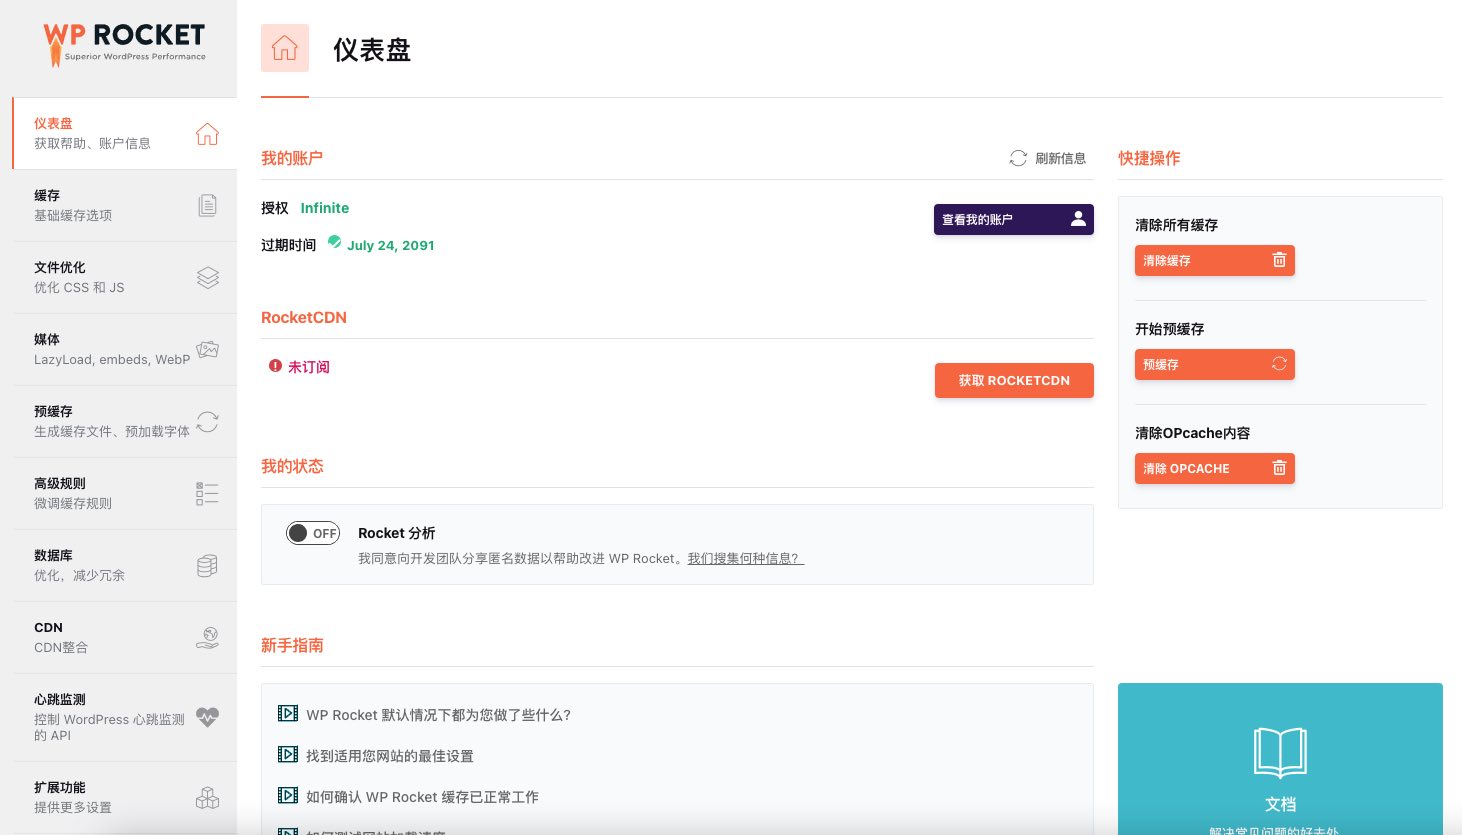Enable the Rocket 分析 toggle
This screenshot has width=1462, height=835.
point(313,533)
